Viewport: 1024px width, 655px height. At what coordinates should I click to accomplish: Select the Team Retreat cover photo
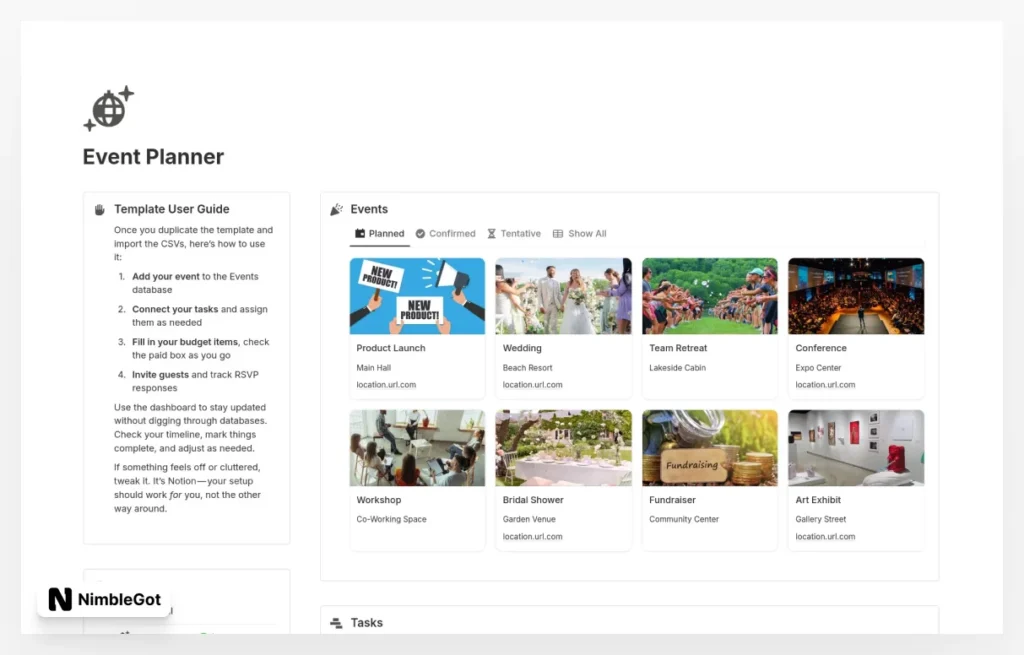click(x=710, y=296)
